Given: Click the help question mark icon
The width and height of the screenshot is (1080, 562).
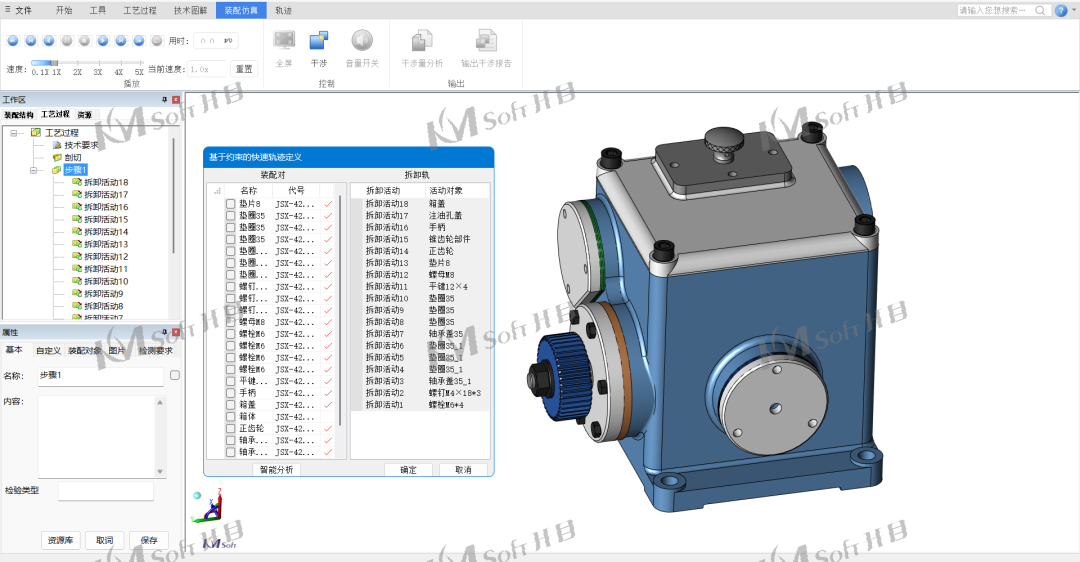Looking at the screenshot, I should coord(1061,10).
